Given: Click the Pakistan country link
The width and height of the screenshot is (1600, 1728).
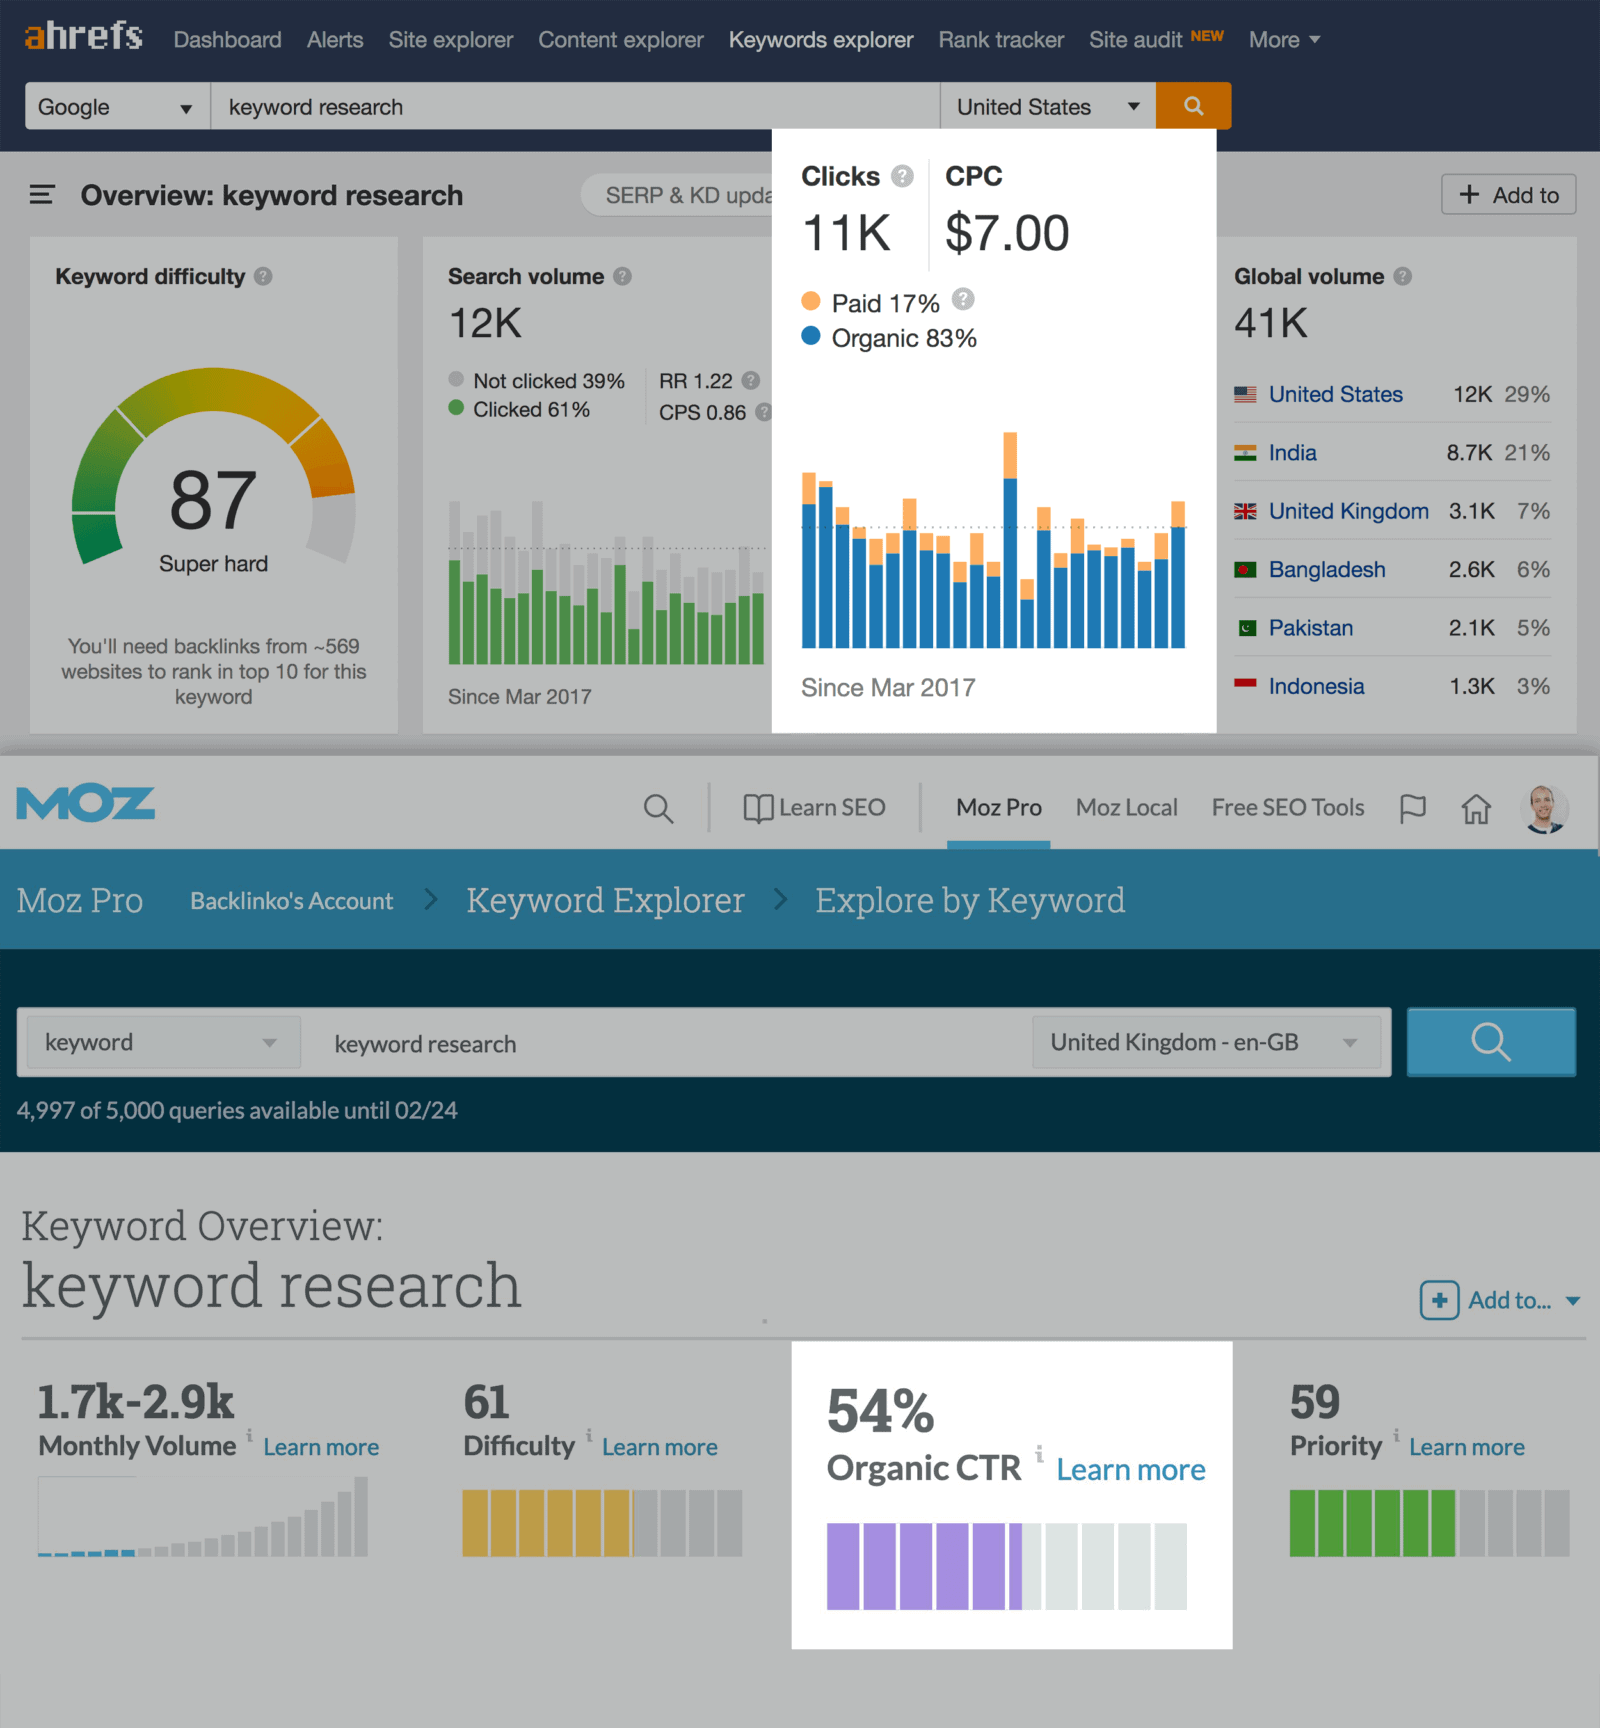Looking at the screenshot, I should (x=1310, y=628).
